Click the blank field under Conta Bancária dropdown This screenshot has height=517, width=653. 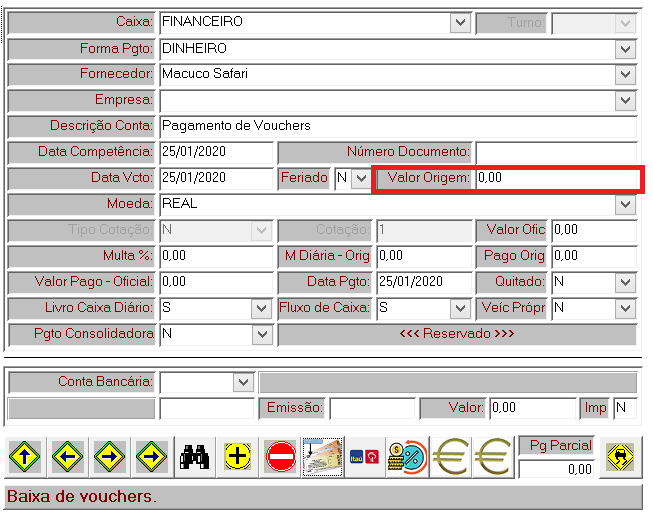[x=207, y=408]
